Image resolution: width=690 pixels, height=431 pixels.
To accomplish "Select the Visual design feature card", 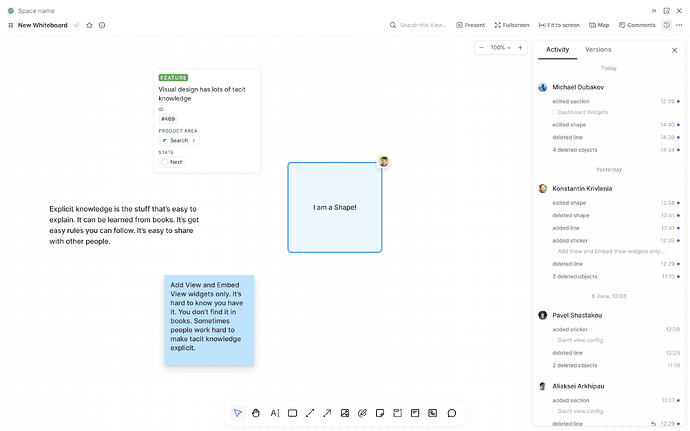I will coord(208,121).
